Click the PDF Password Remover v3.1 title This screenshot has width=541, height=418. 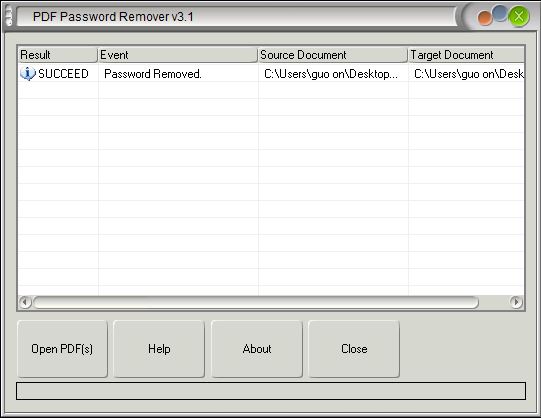coord(113,17)
